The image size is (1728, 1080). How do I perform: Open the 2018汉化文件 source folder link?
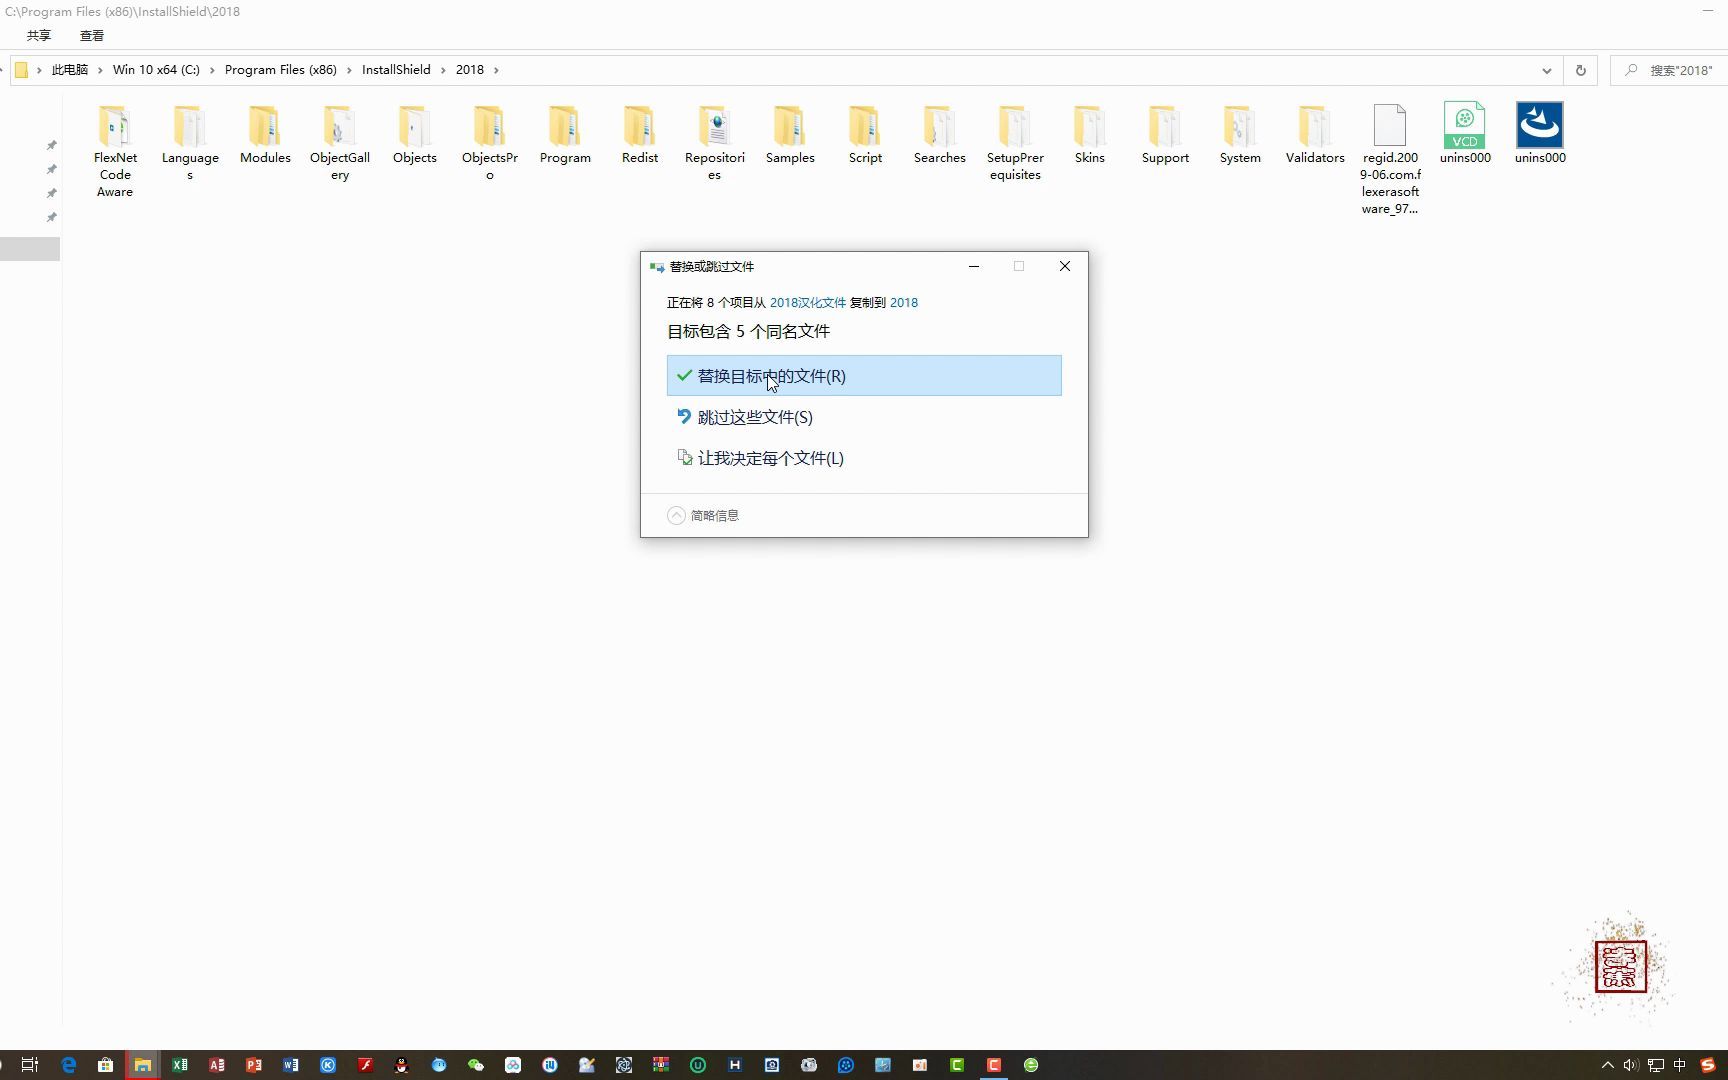pos(808,302)
